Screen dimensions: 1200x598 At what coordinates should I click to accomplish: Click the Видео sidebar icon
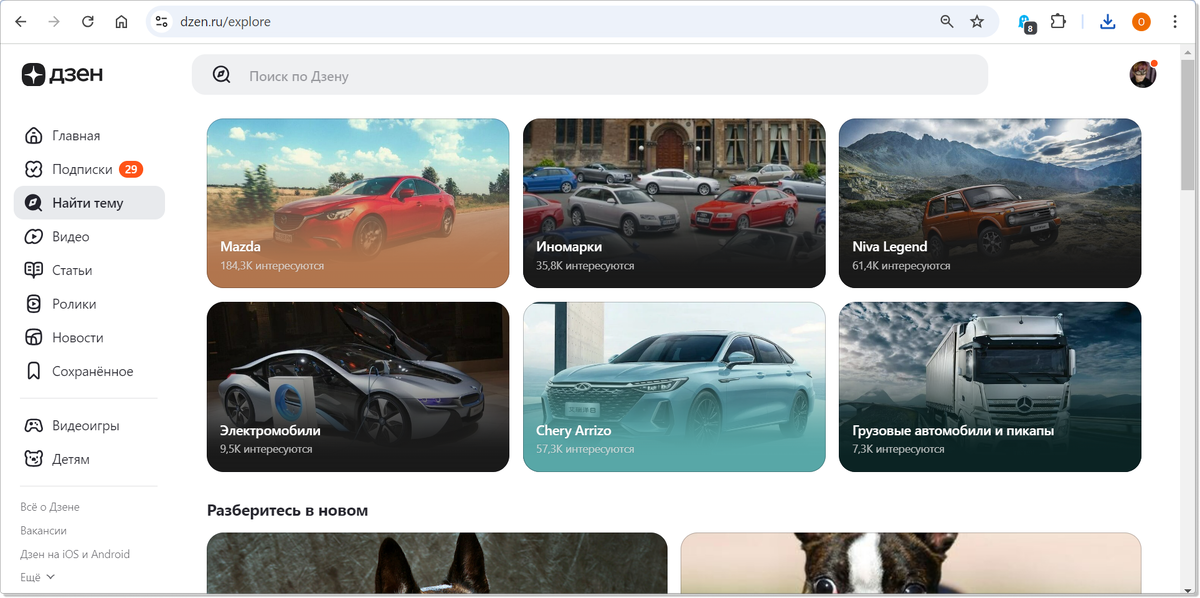point(34,237)
